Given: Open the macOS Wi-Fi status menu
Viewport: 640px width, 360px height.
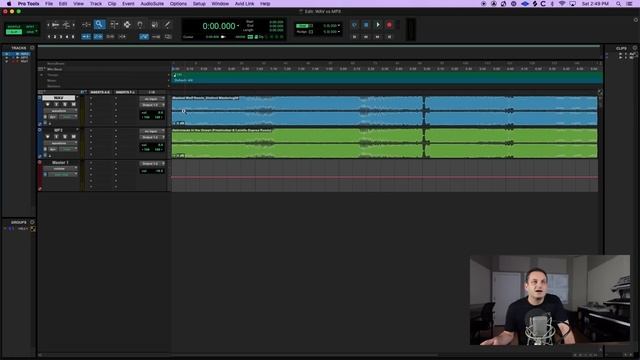Looking at the screenshot, I should click(x=562, y=4).
